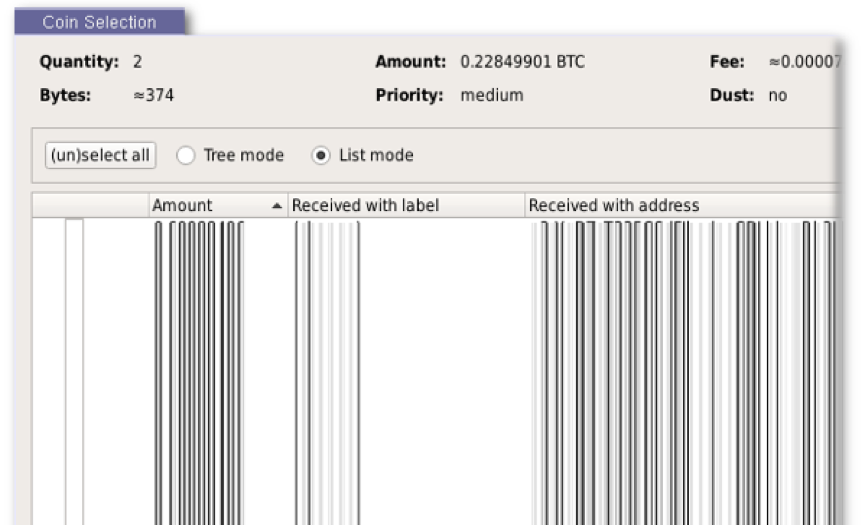Click the sort arrow in Amount column
The height and width of the screenshot is (525, 864).
coord(277,205)
